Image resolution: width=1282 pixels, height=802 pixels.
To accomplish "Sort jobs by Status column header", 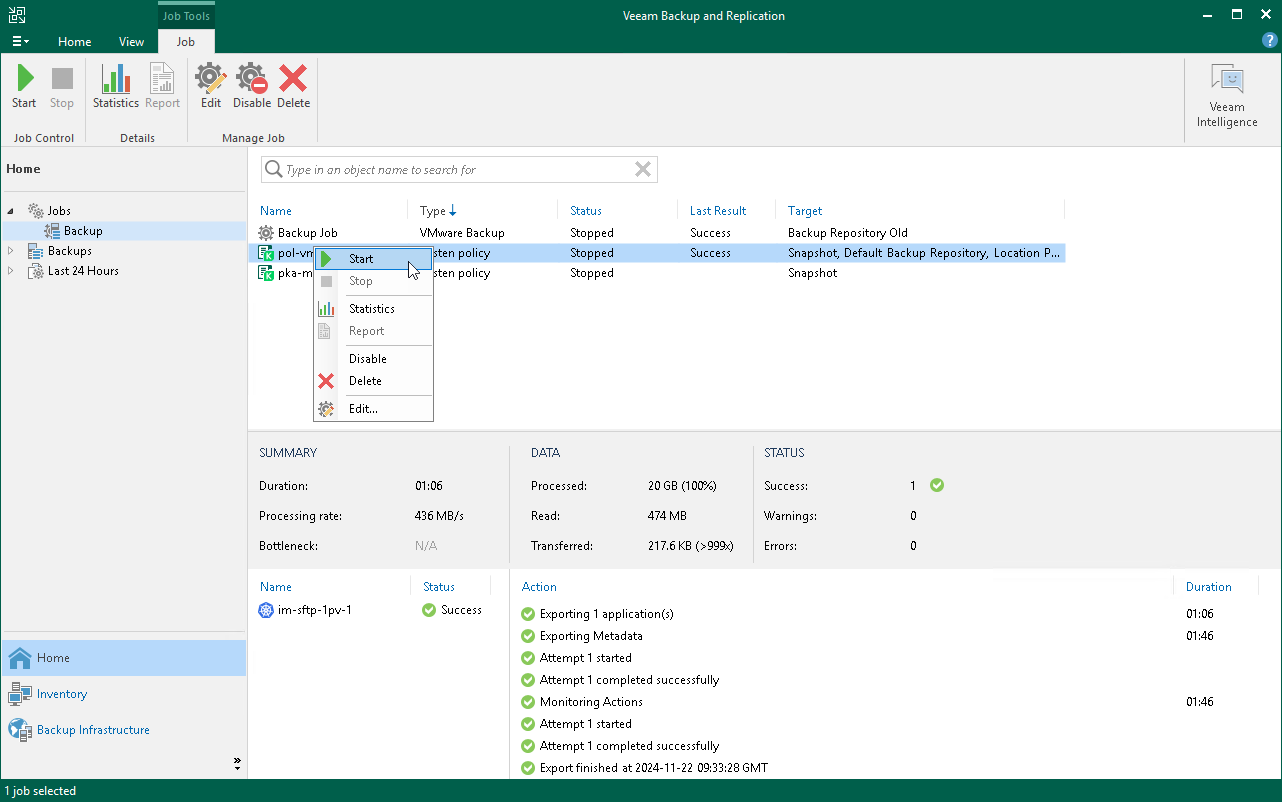I will (x=586, y=211).
